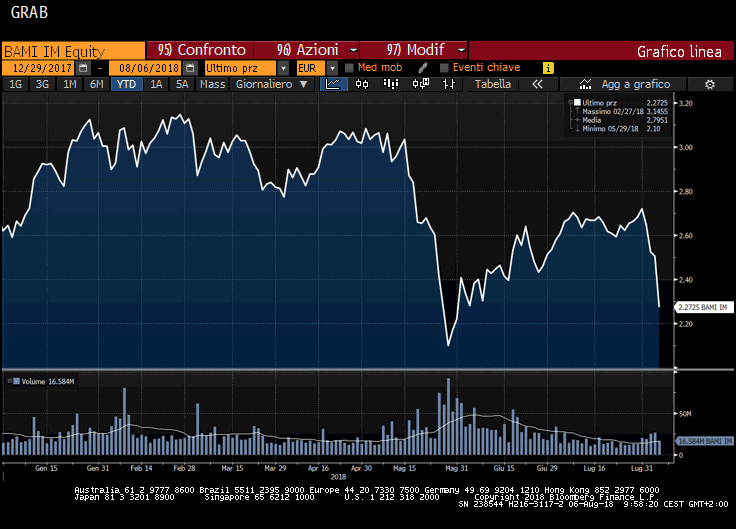Collapse panel with double chevron icon
Screen dimensions: 736x529
[537, 84]
